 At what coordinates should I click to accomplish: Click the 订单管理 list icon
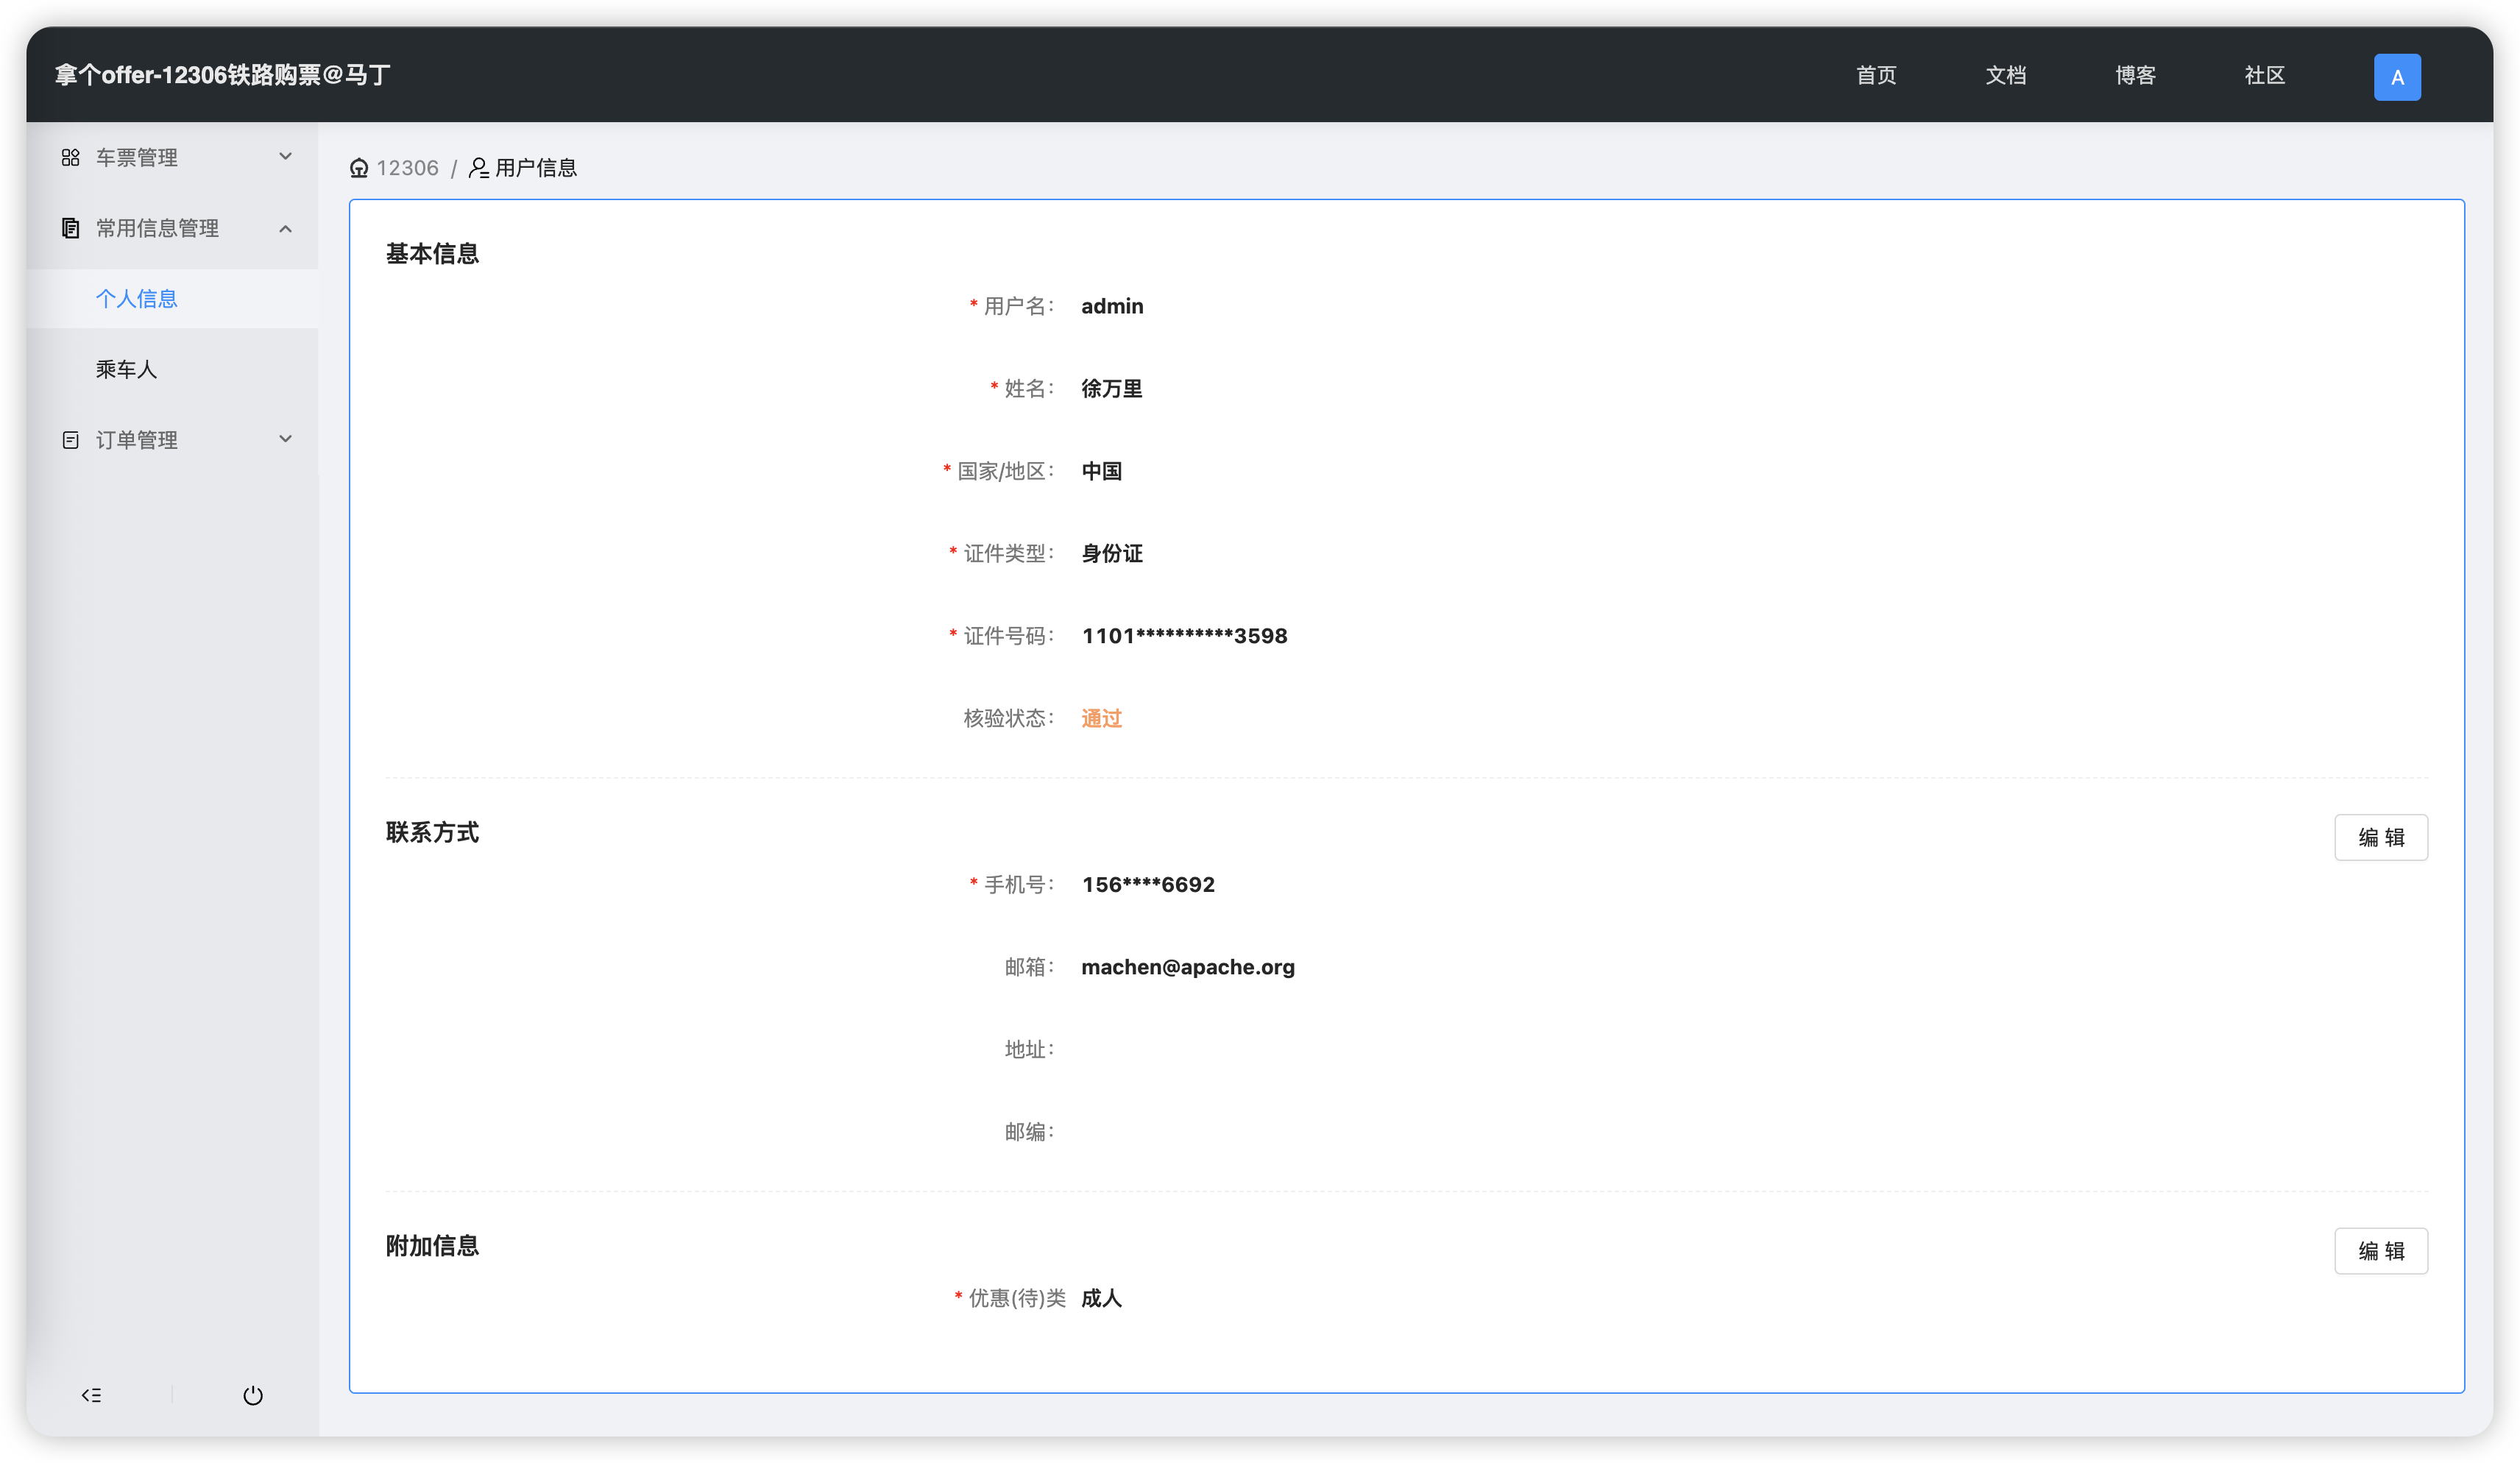point(70,440)
